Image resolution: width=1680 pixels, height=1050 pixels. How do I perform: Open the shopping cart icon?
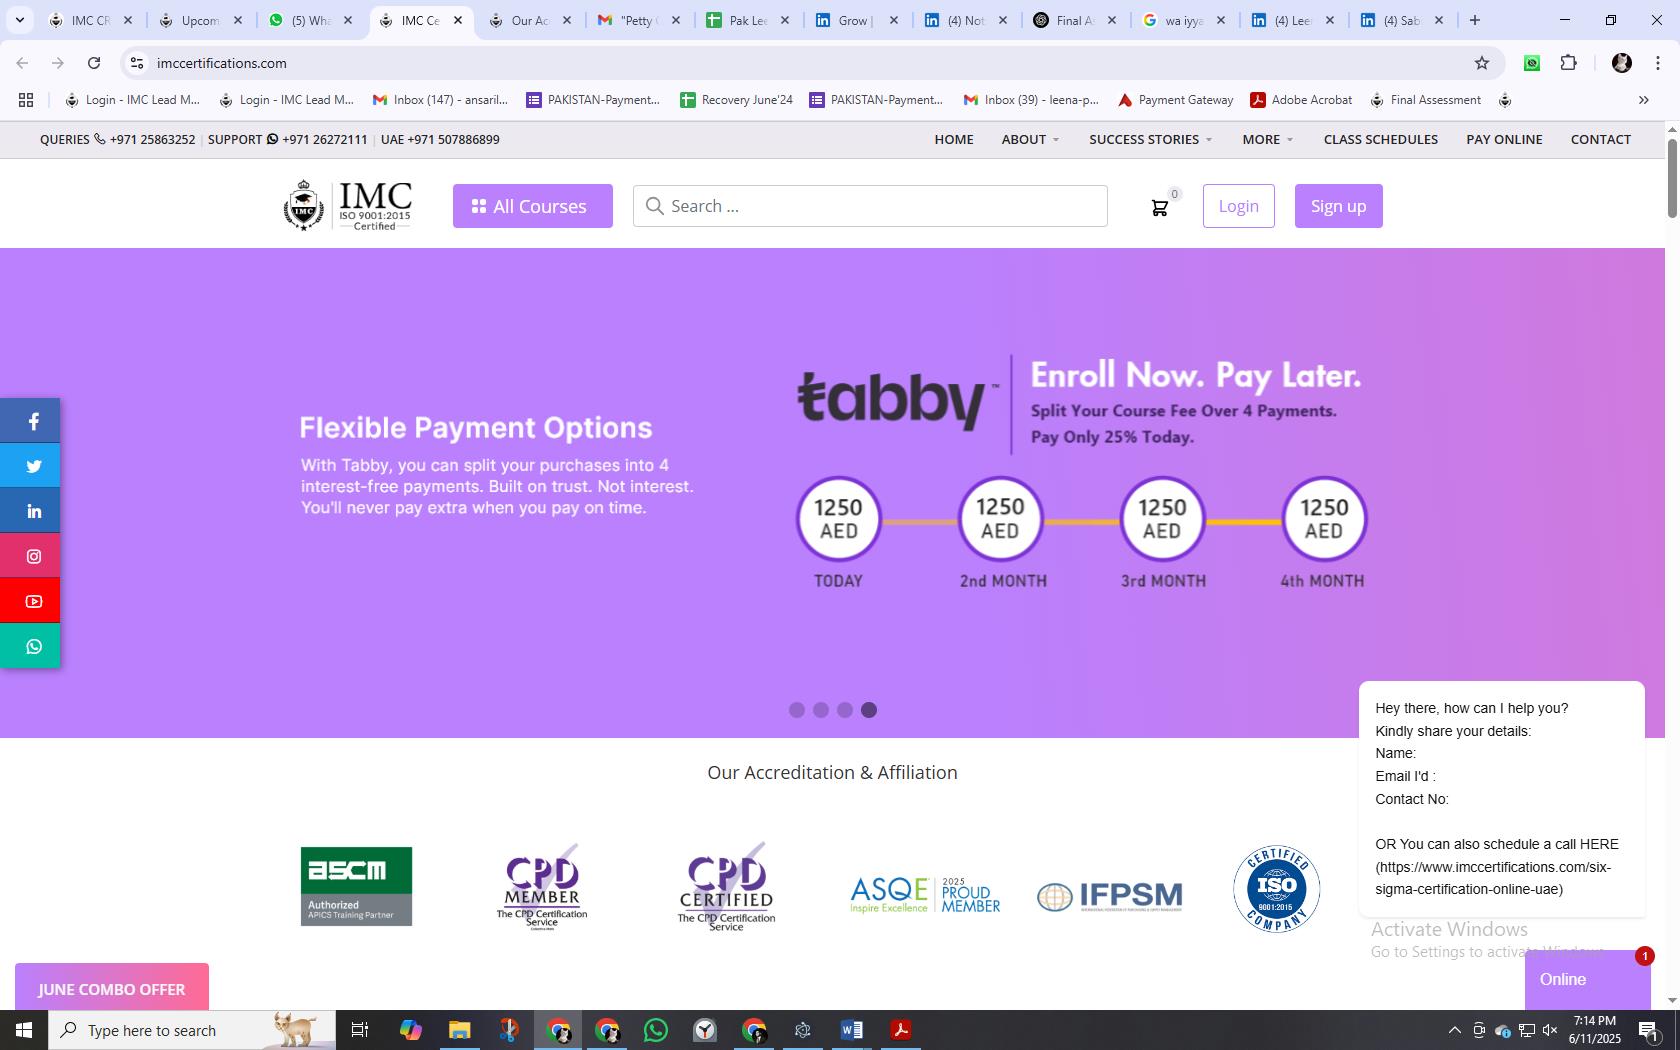[1160, 207]
